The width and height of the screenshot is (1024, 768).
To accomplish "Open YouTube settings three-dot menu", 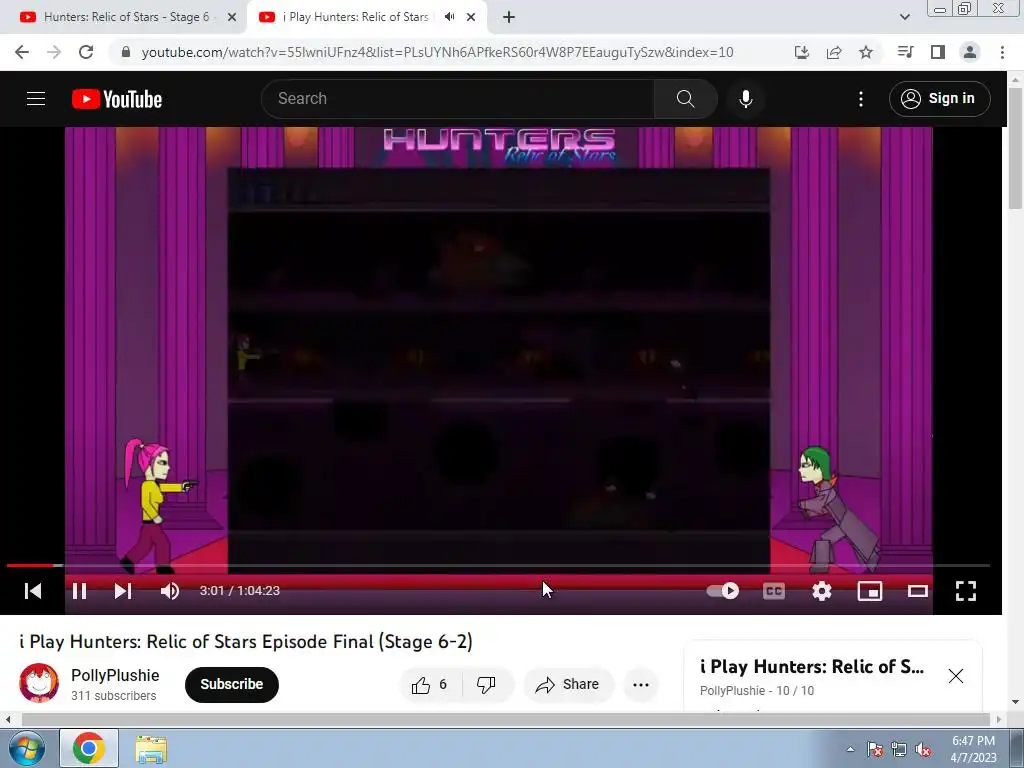I will point(861,99).
